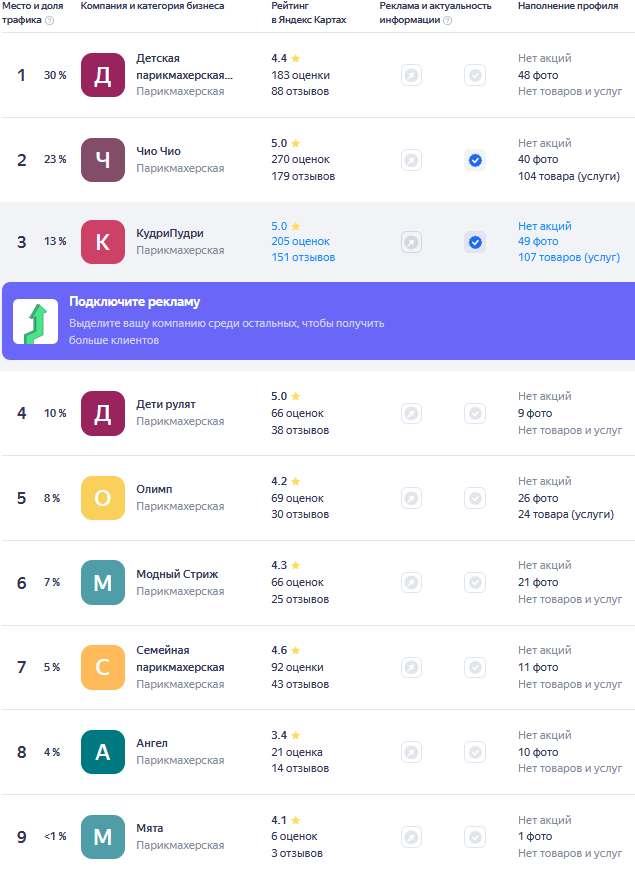Click the green arrow icon in the ad banner
635x875 pixels.
click(35, 320)
